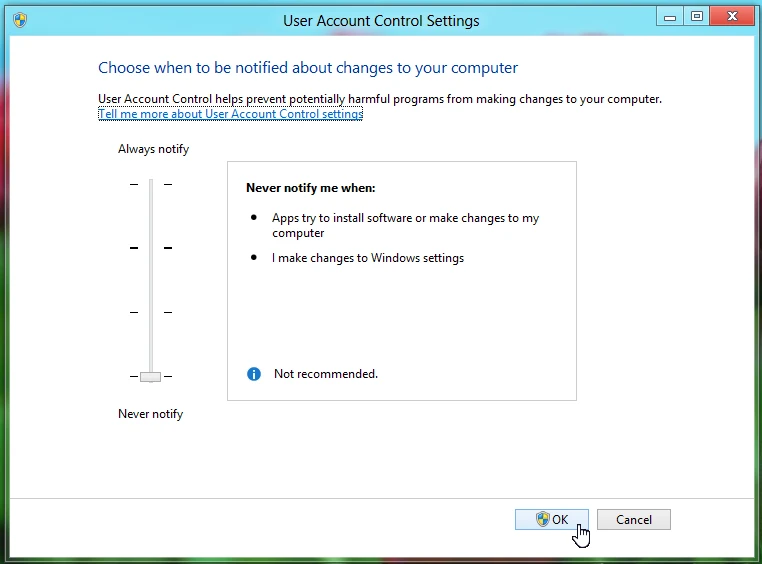Click the Never notify label below the slider

click(150, 414)
